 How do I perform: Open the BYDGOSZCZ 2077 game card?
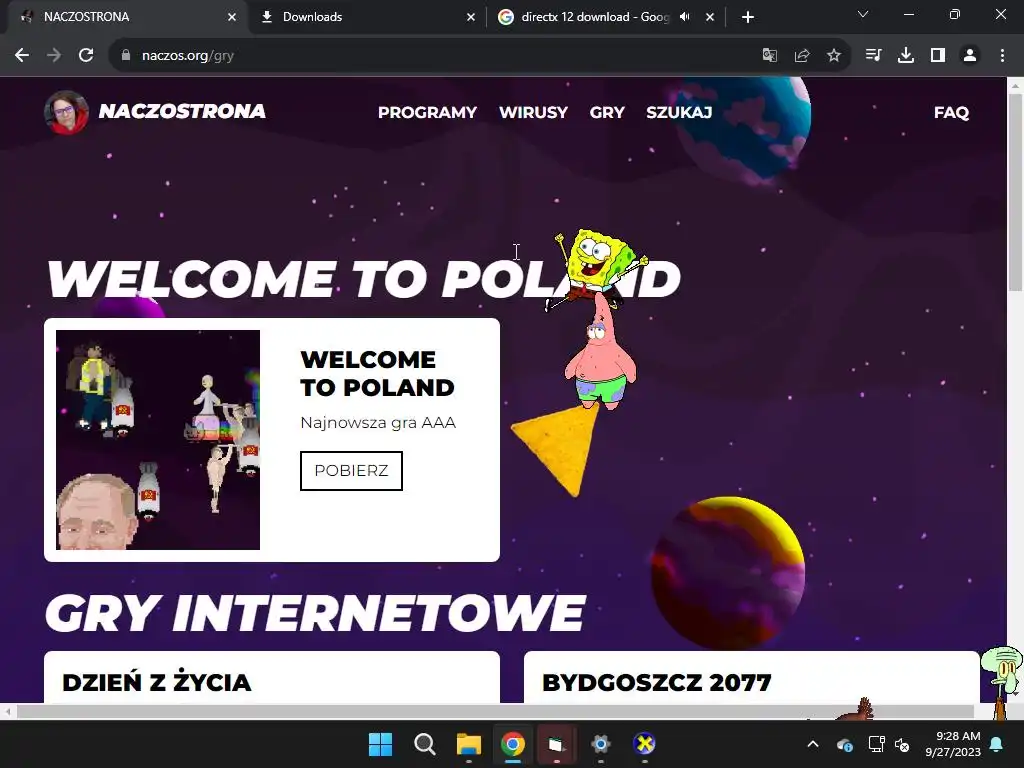[x=751, y=677]
